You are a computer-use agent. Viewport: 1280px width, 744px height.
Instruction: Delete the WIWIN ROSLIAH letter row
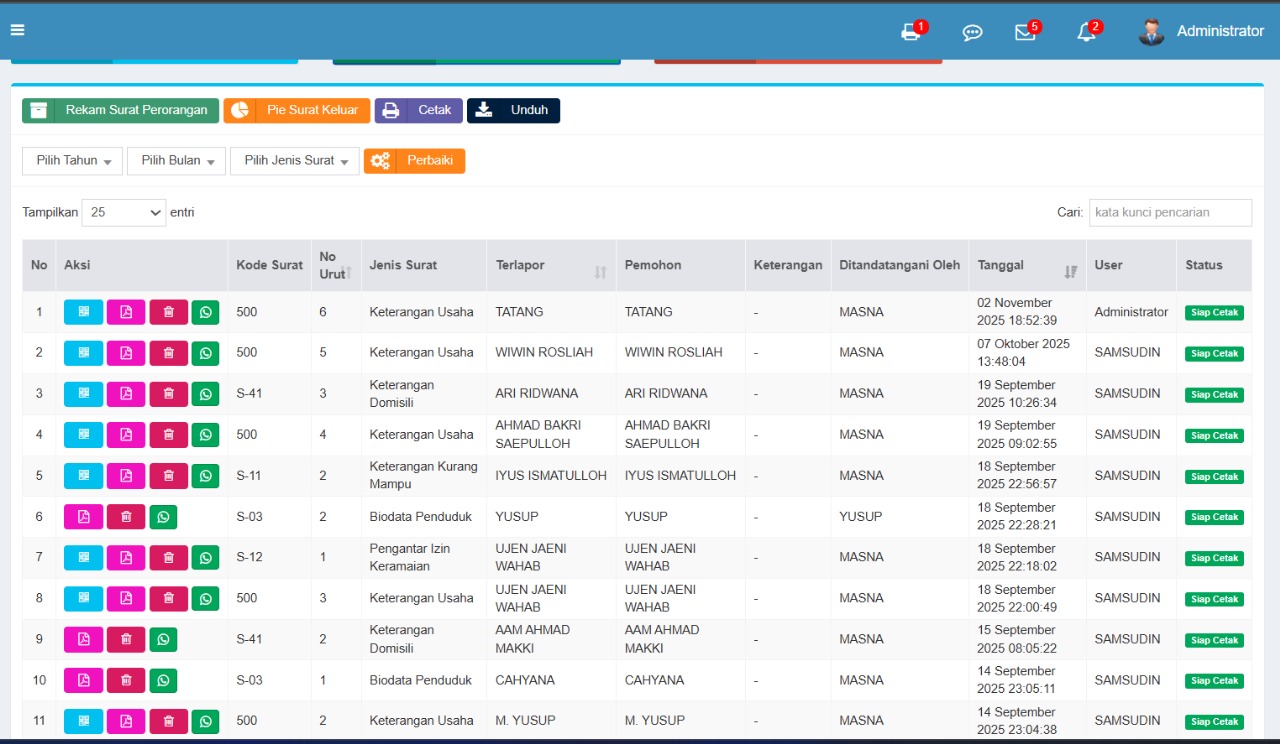click(x=168, y=353)
